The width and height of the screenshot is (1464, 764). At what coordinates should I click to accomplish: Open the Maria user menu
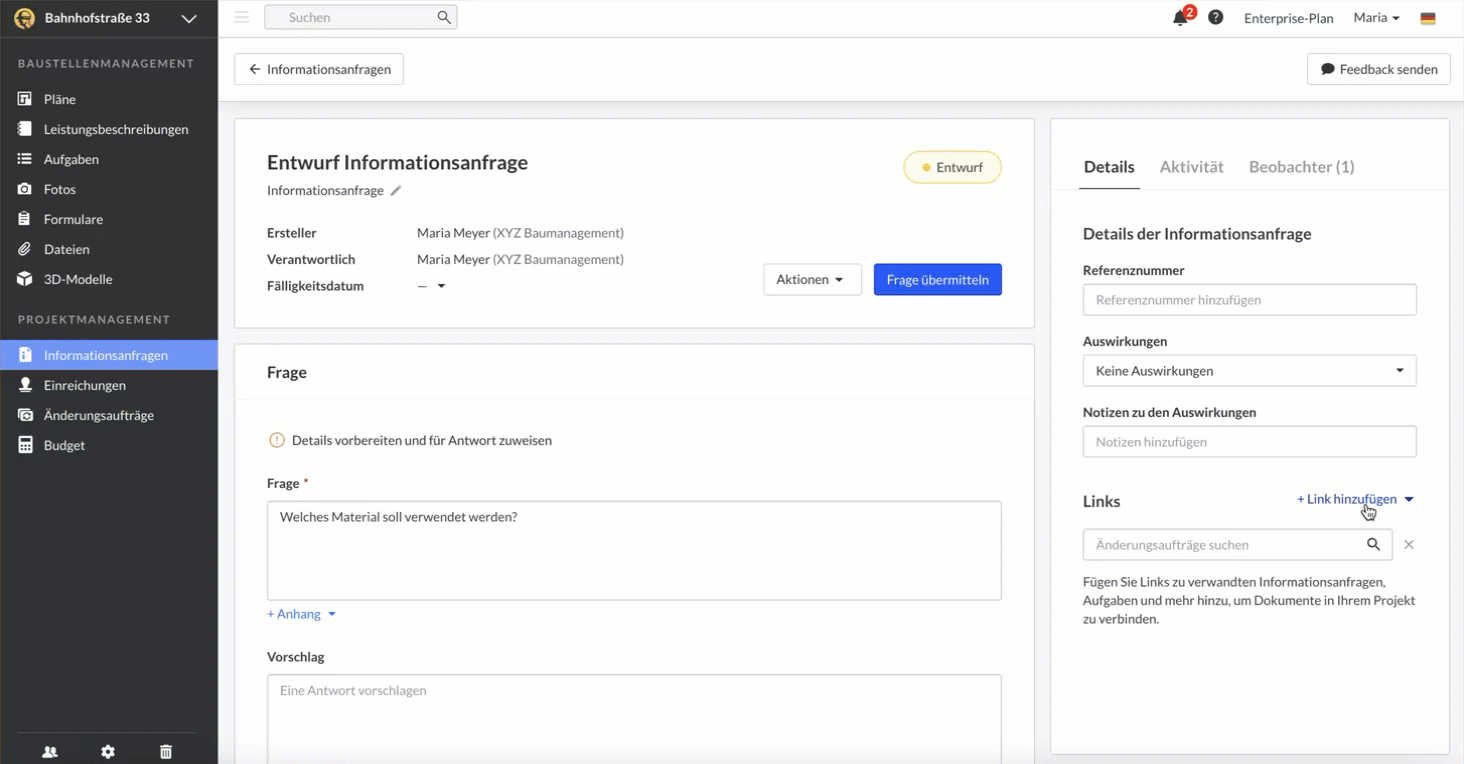coord(1376,18)
